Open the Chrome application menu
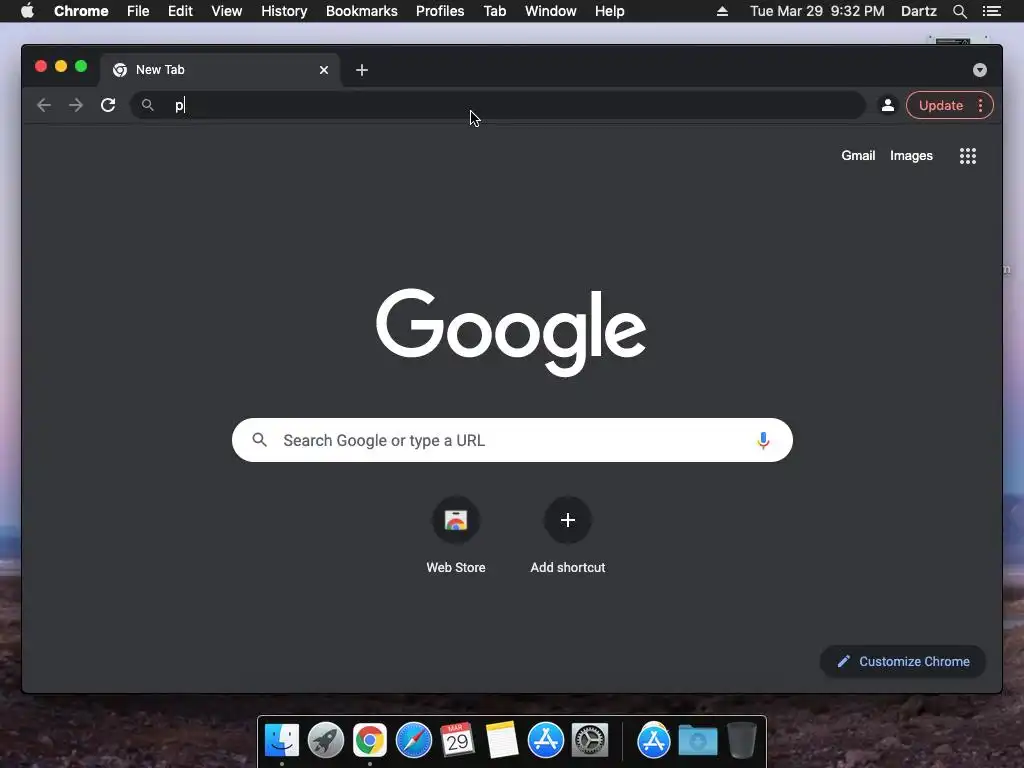Viewport: 1024px width, 768px height. point(81,11)
